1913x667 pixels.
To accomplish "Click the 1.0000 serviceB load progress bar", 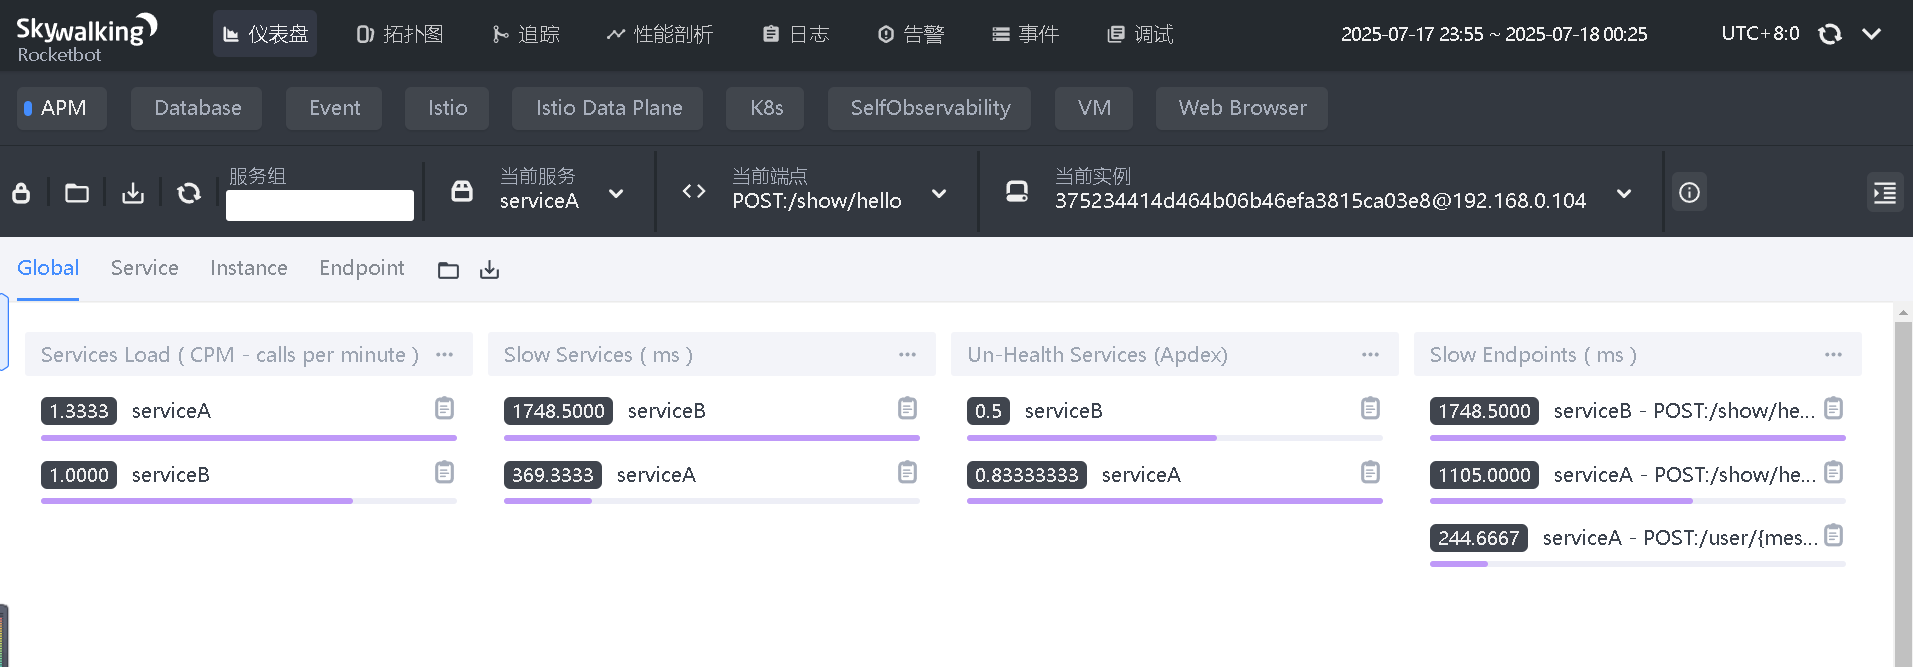I will pos(249,501).
